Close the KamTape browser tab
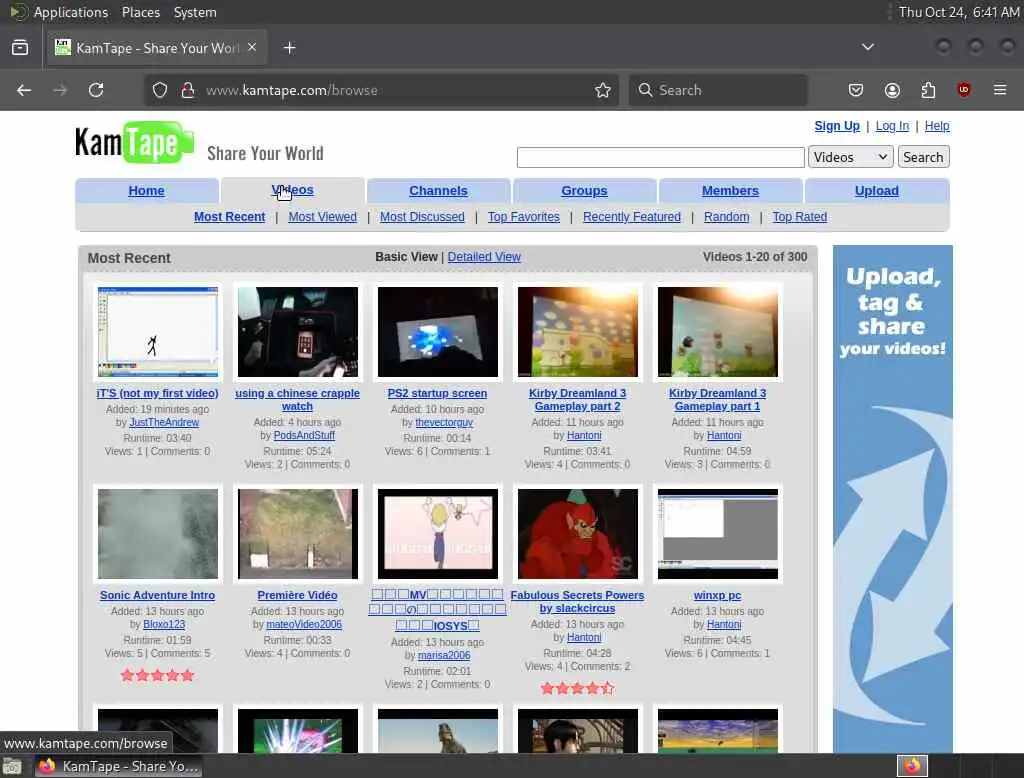 click(252, 47)
